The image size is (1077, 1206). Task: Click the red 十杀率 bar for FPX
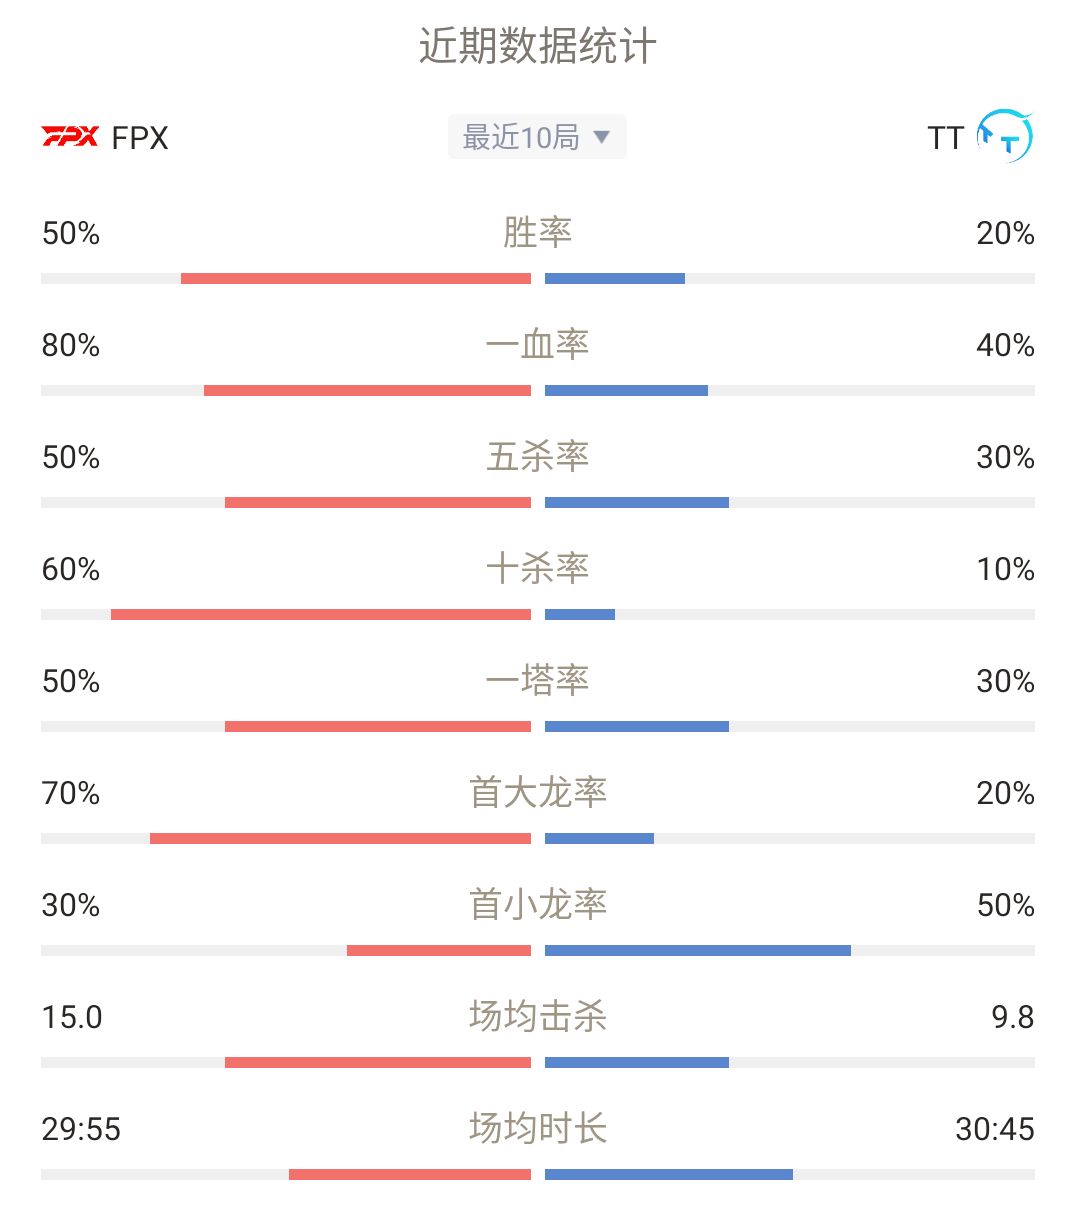[321, 614]
